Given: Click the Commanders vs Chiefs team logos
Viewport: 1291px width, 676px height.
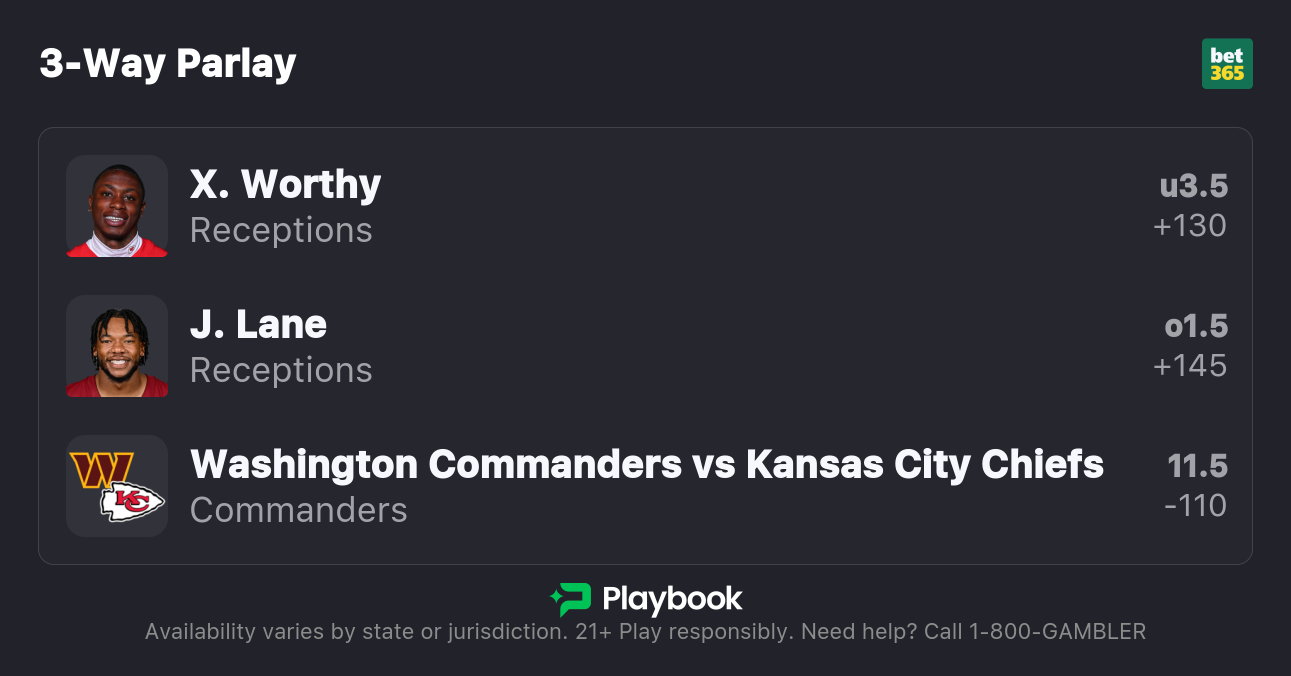Looking at the screenshot, I should [x=117, y=486].
